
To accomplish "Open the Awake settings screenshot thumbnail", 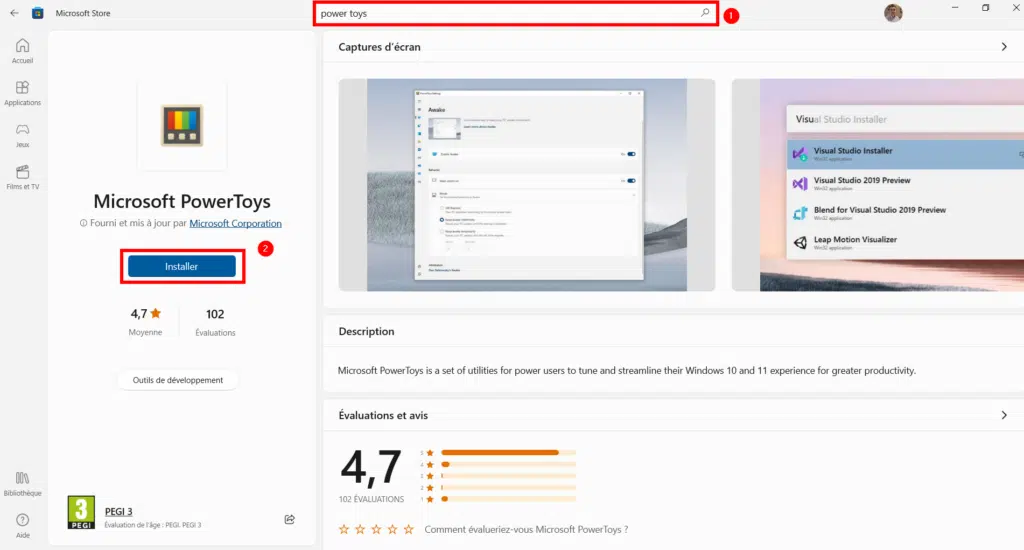I will click(526, 185).
